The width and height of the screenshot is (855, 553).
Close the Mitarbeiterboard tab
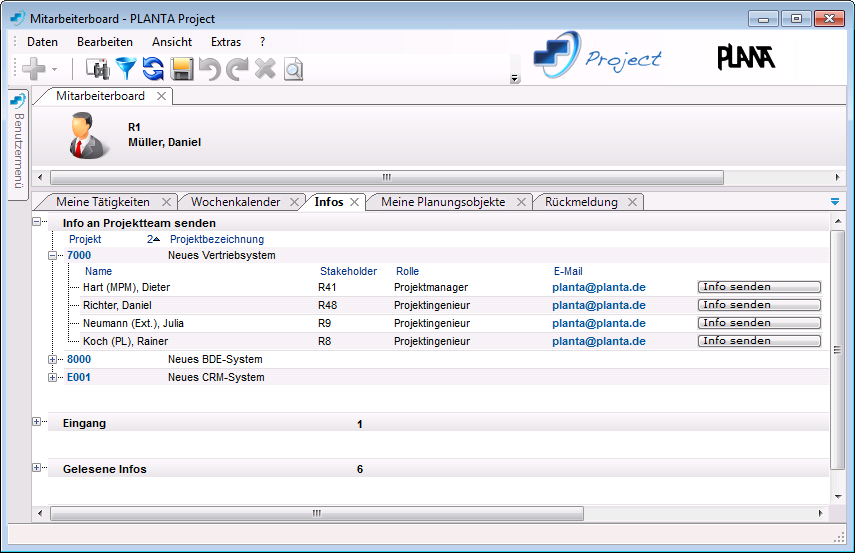(x=162, y=97)
